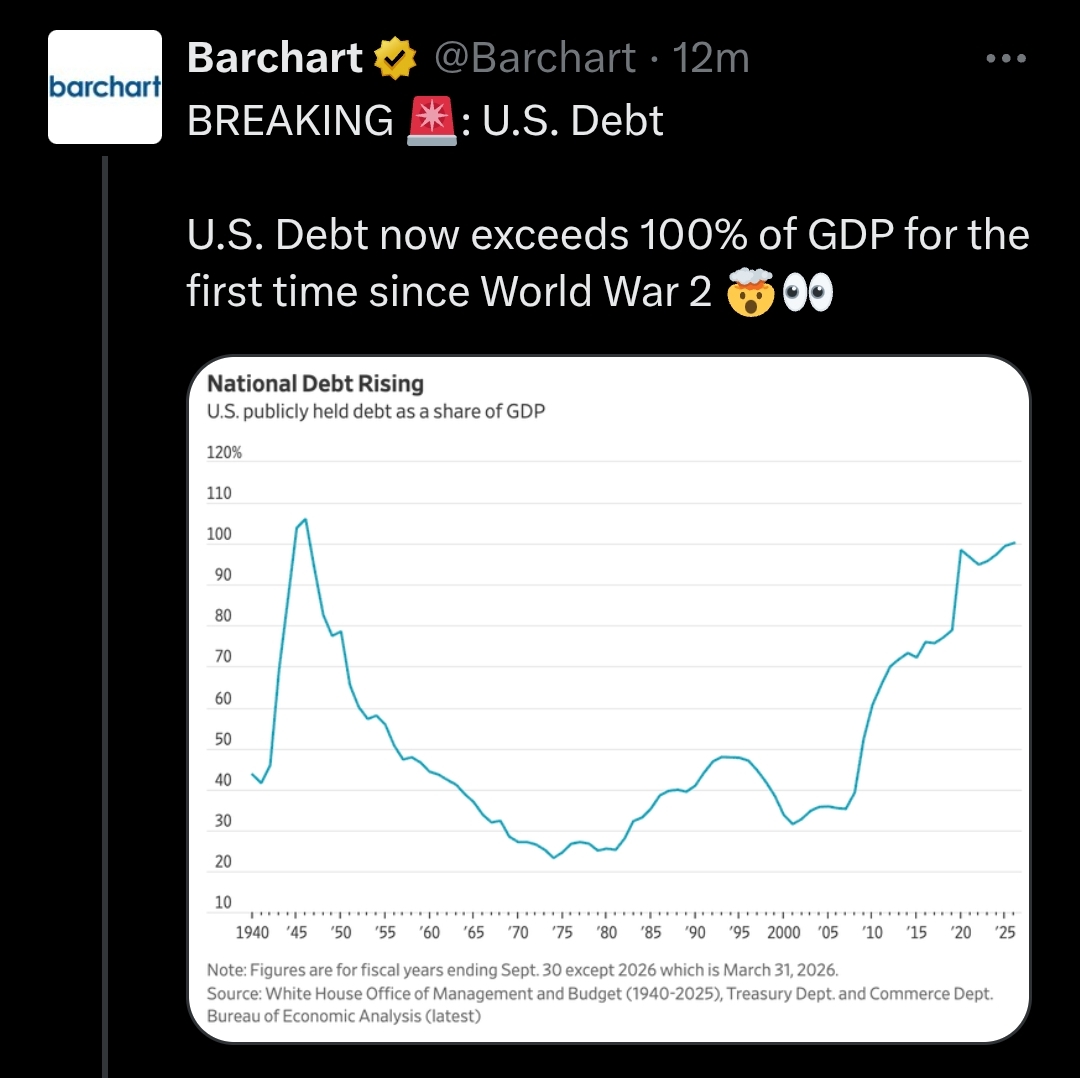Viewport: 1080px width, 1078px height.
Task: Click the 2000 label on the x-axis
Action: 784,933
